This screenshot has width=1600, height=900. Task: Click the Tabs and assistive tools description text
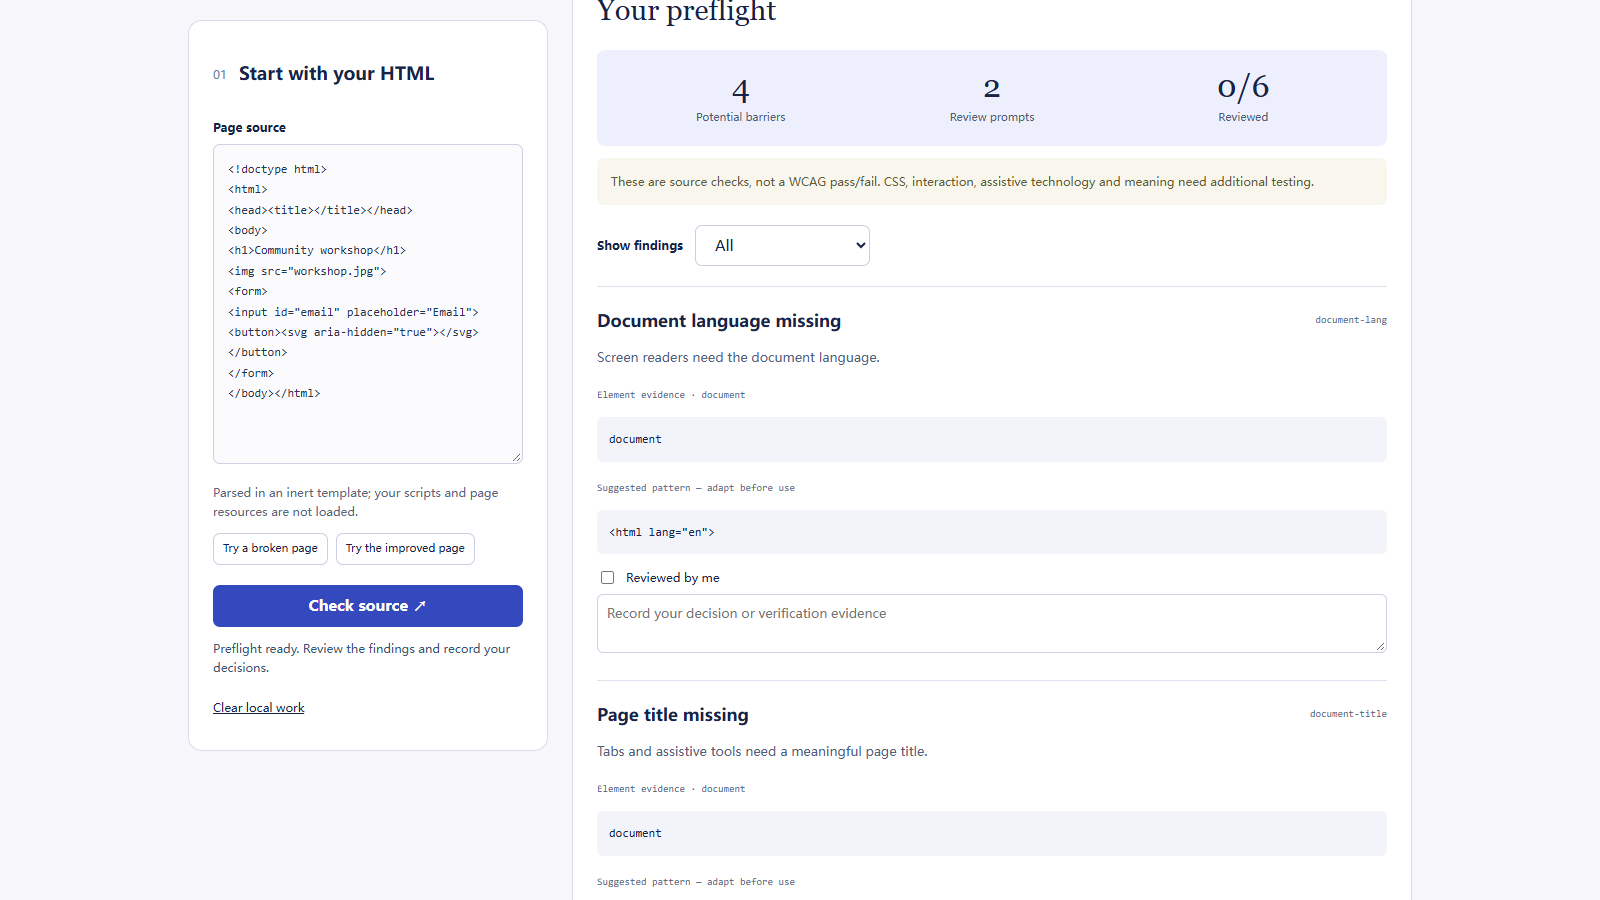click(x=762, y=752)
